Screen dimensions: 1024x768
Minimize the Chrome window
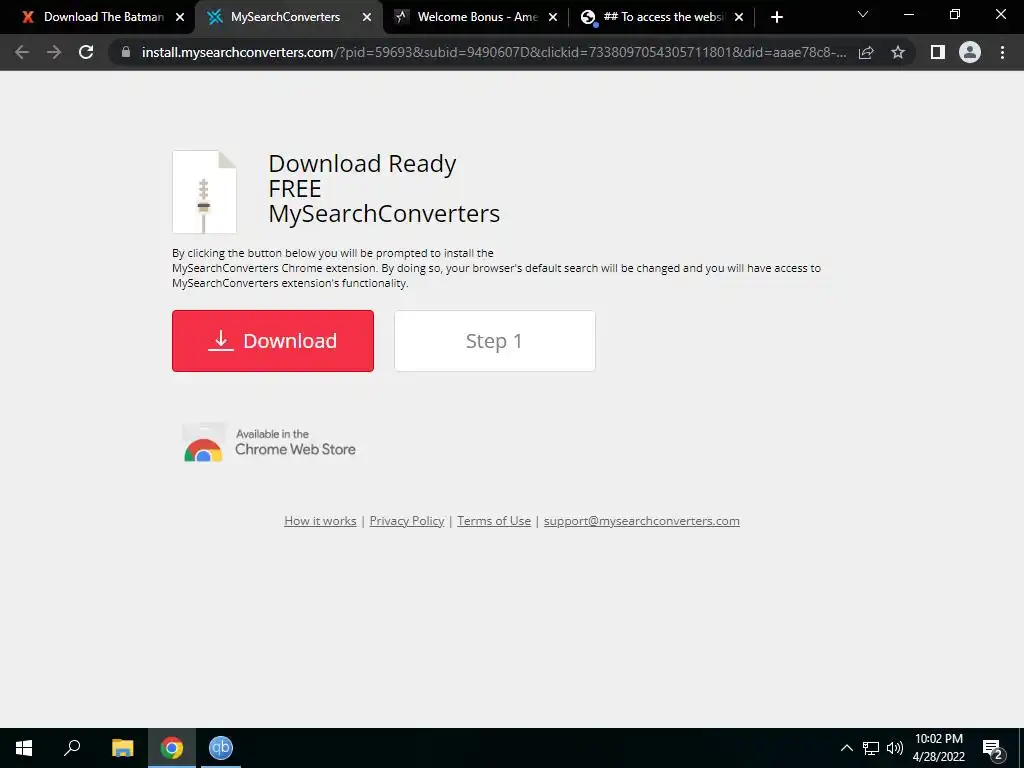[908, 14]
